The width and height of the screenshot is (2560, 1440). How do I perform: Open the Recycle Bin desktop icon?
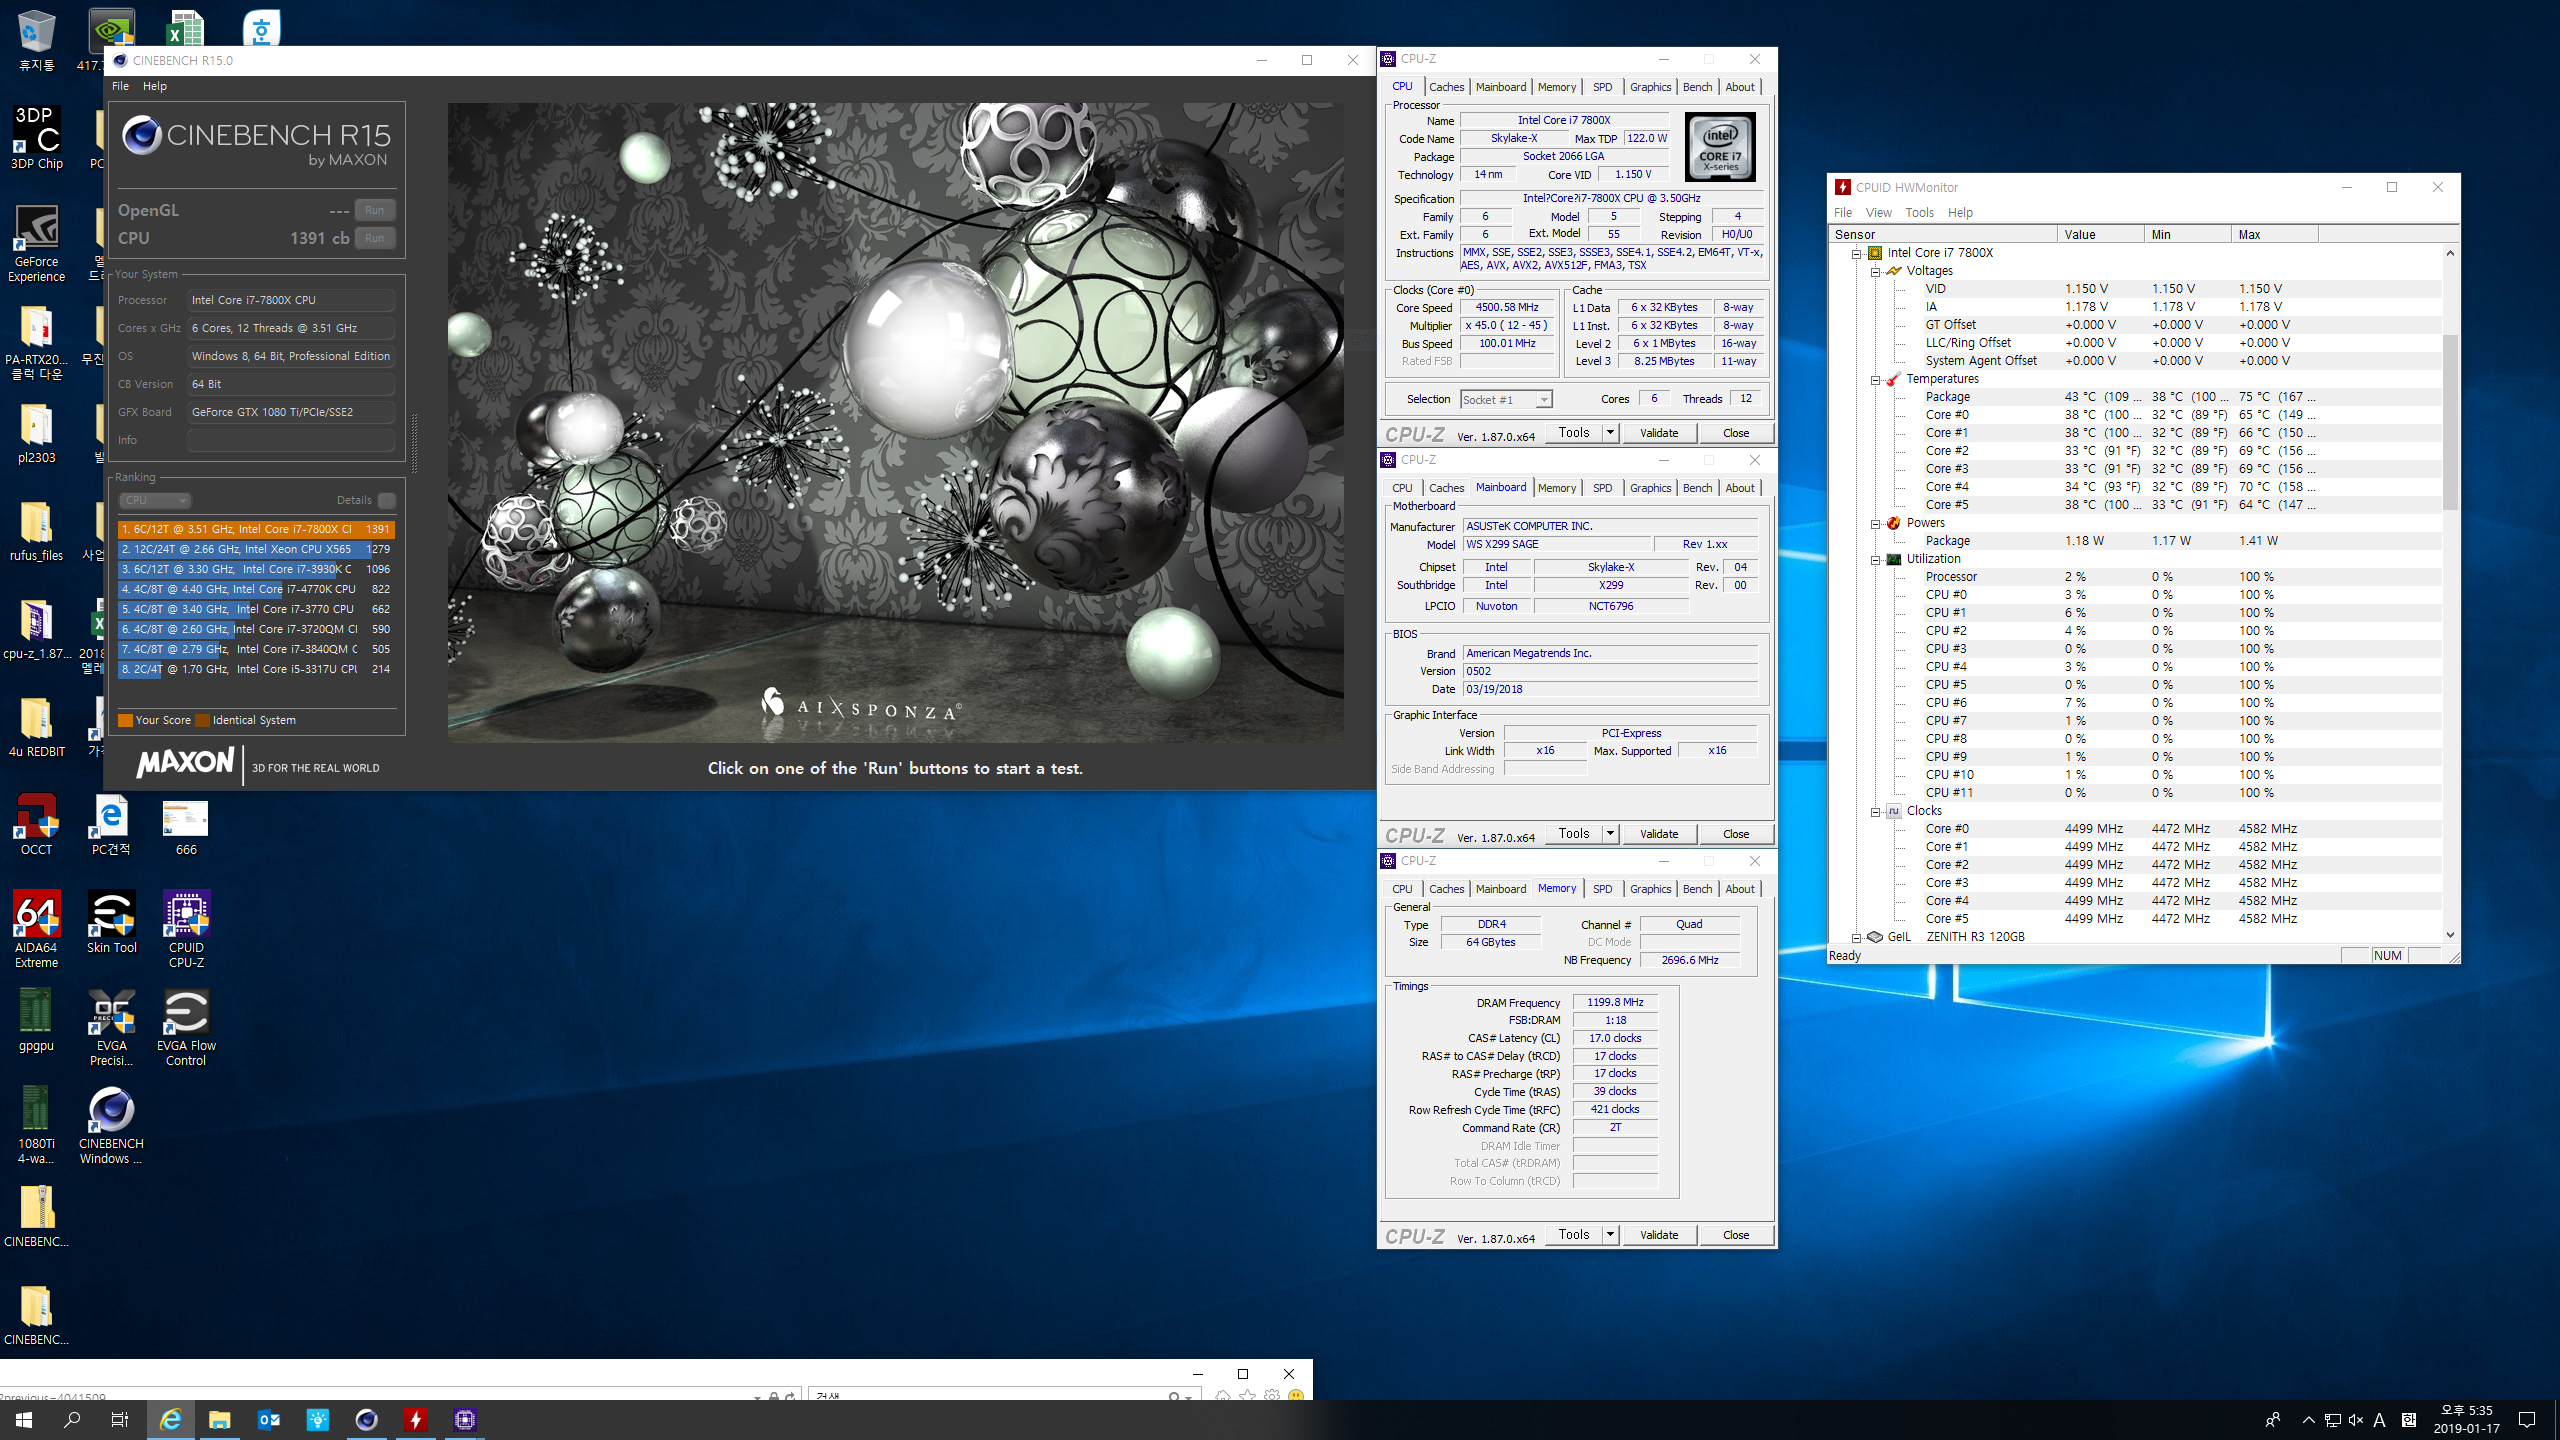36,40
